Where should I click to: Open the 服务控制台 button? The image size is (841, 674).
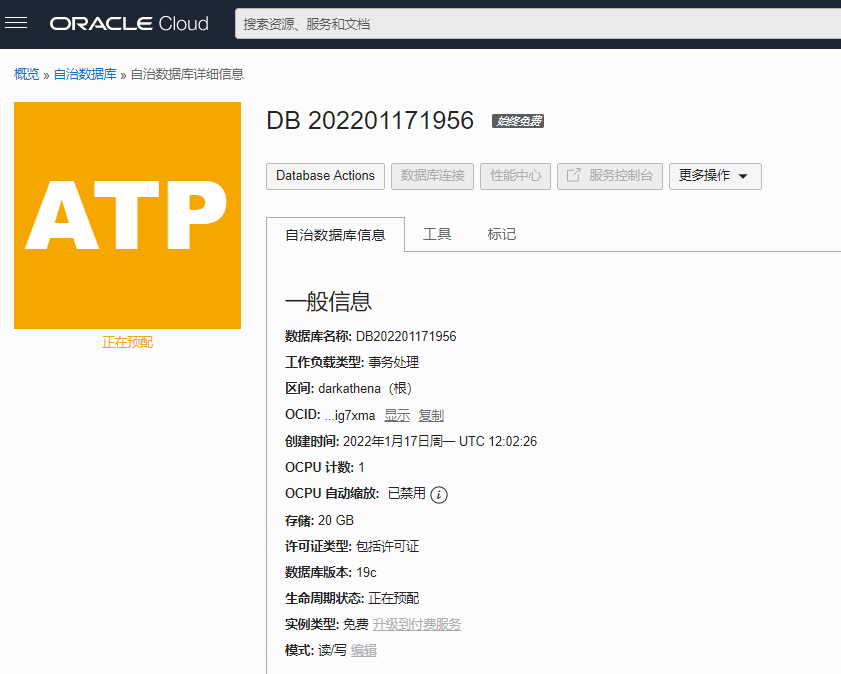[x=610, y=176]
